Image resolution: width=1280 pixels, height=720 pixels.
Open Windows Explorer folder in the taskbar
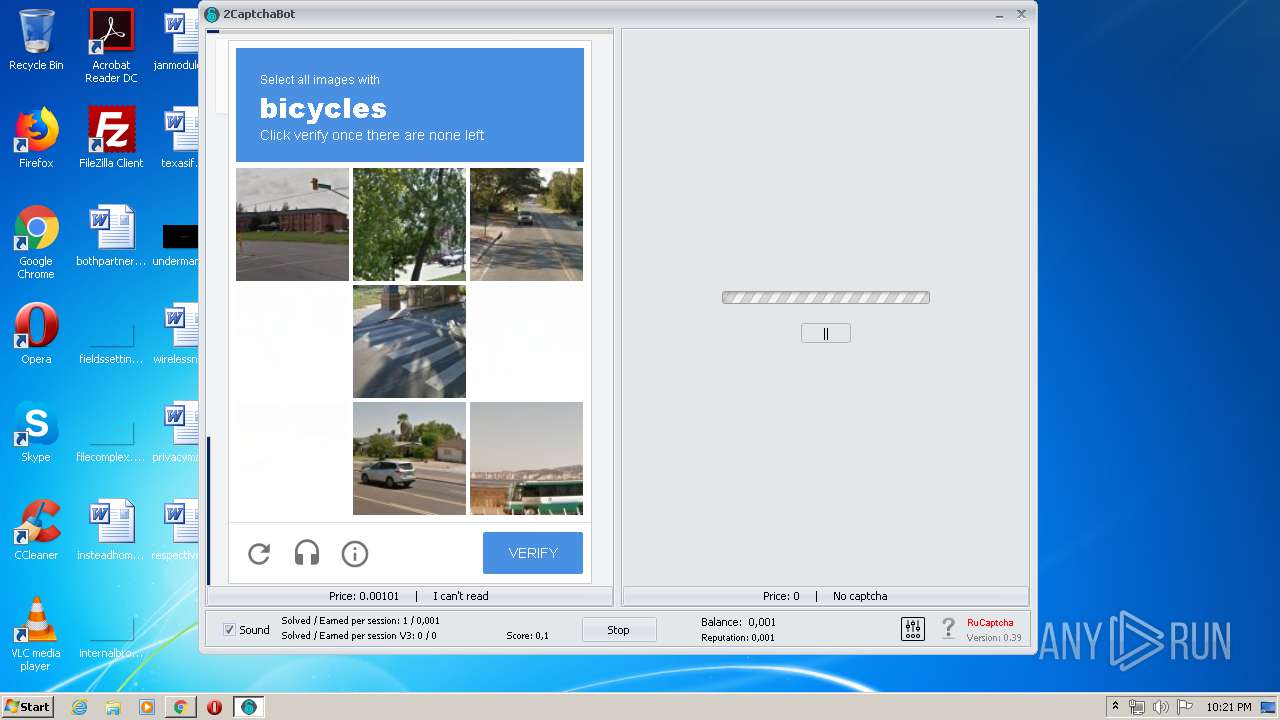pyautogui.click(x=113, y=707)
